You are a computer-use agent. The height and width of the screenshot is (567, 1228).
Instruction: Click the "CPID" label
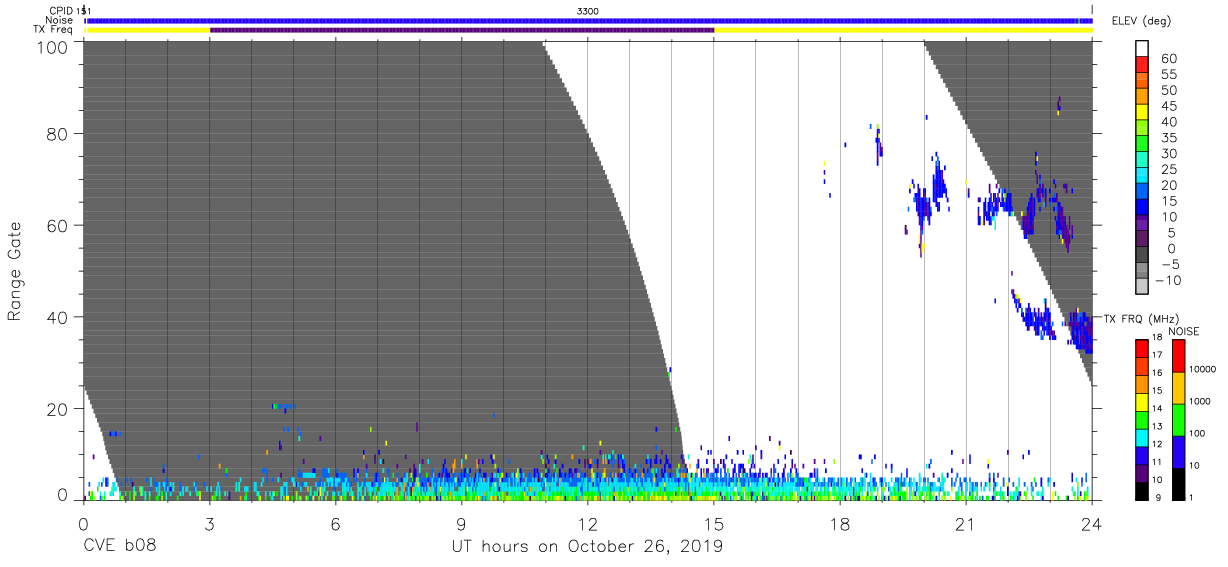[x=61, y=11]
